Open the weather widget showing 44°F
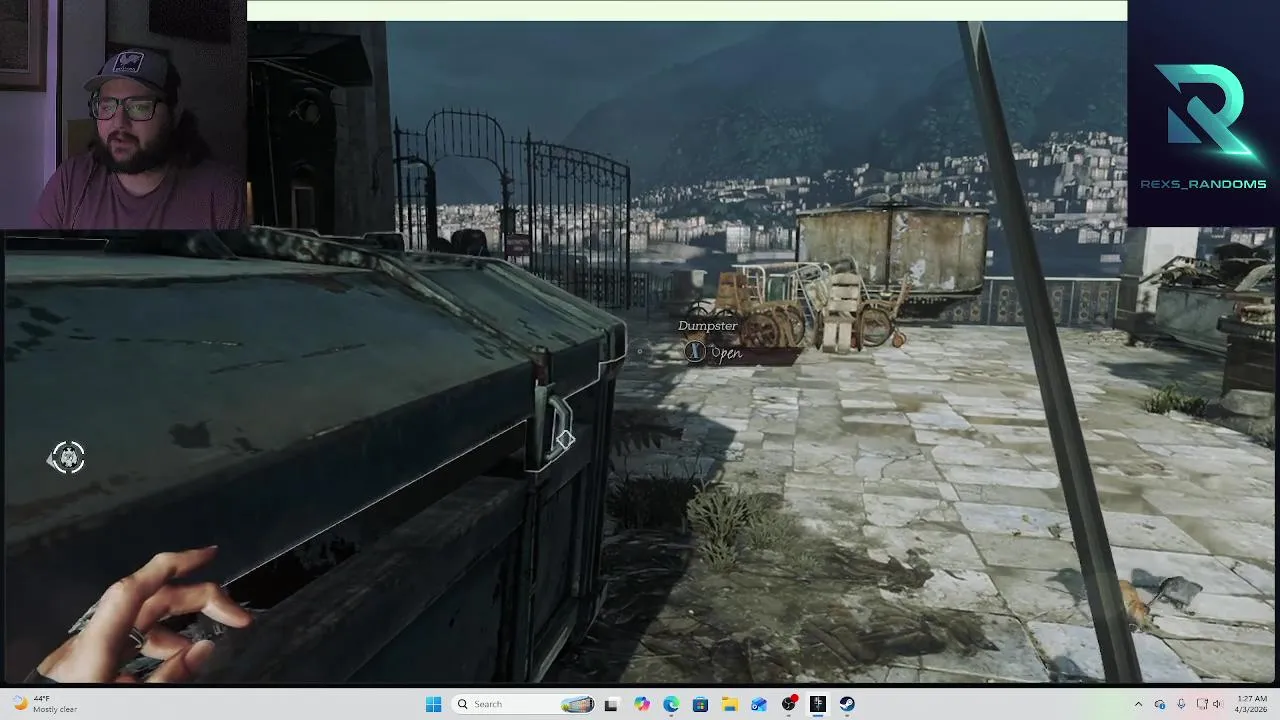Viewport: 1280px width, 720px height. click(46, 704)
